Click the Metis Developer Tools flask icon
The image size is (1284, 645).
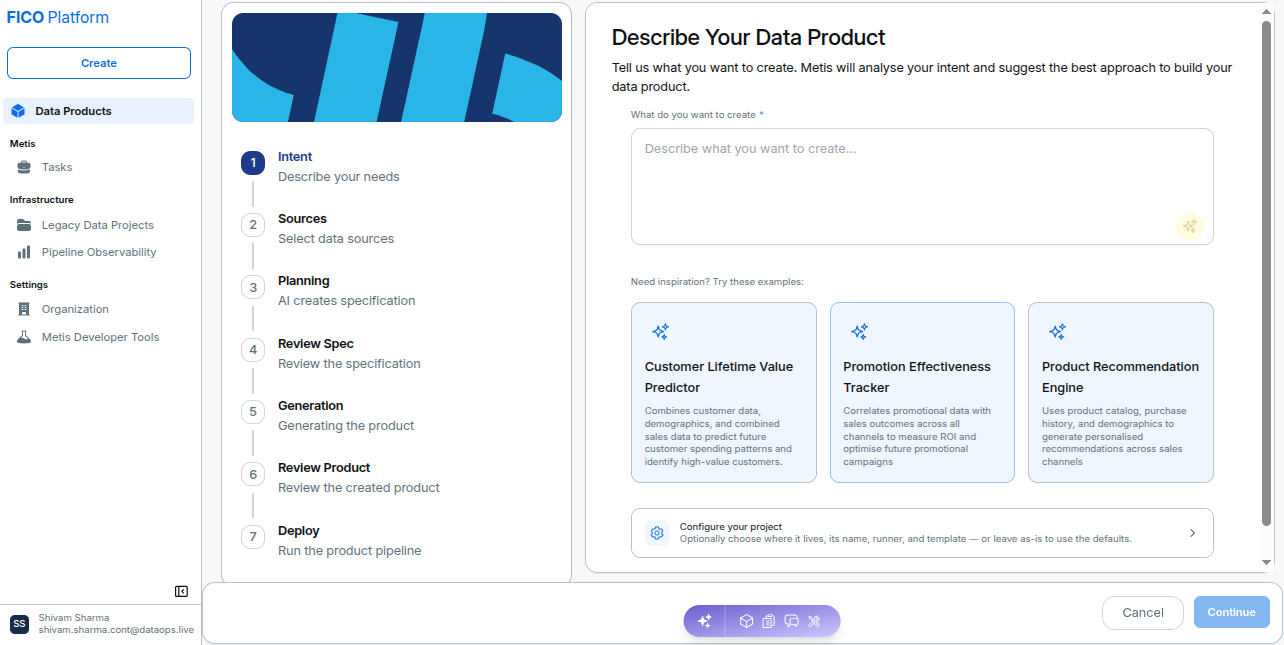coord(24,337)
